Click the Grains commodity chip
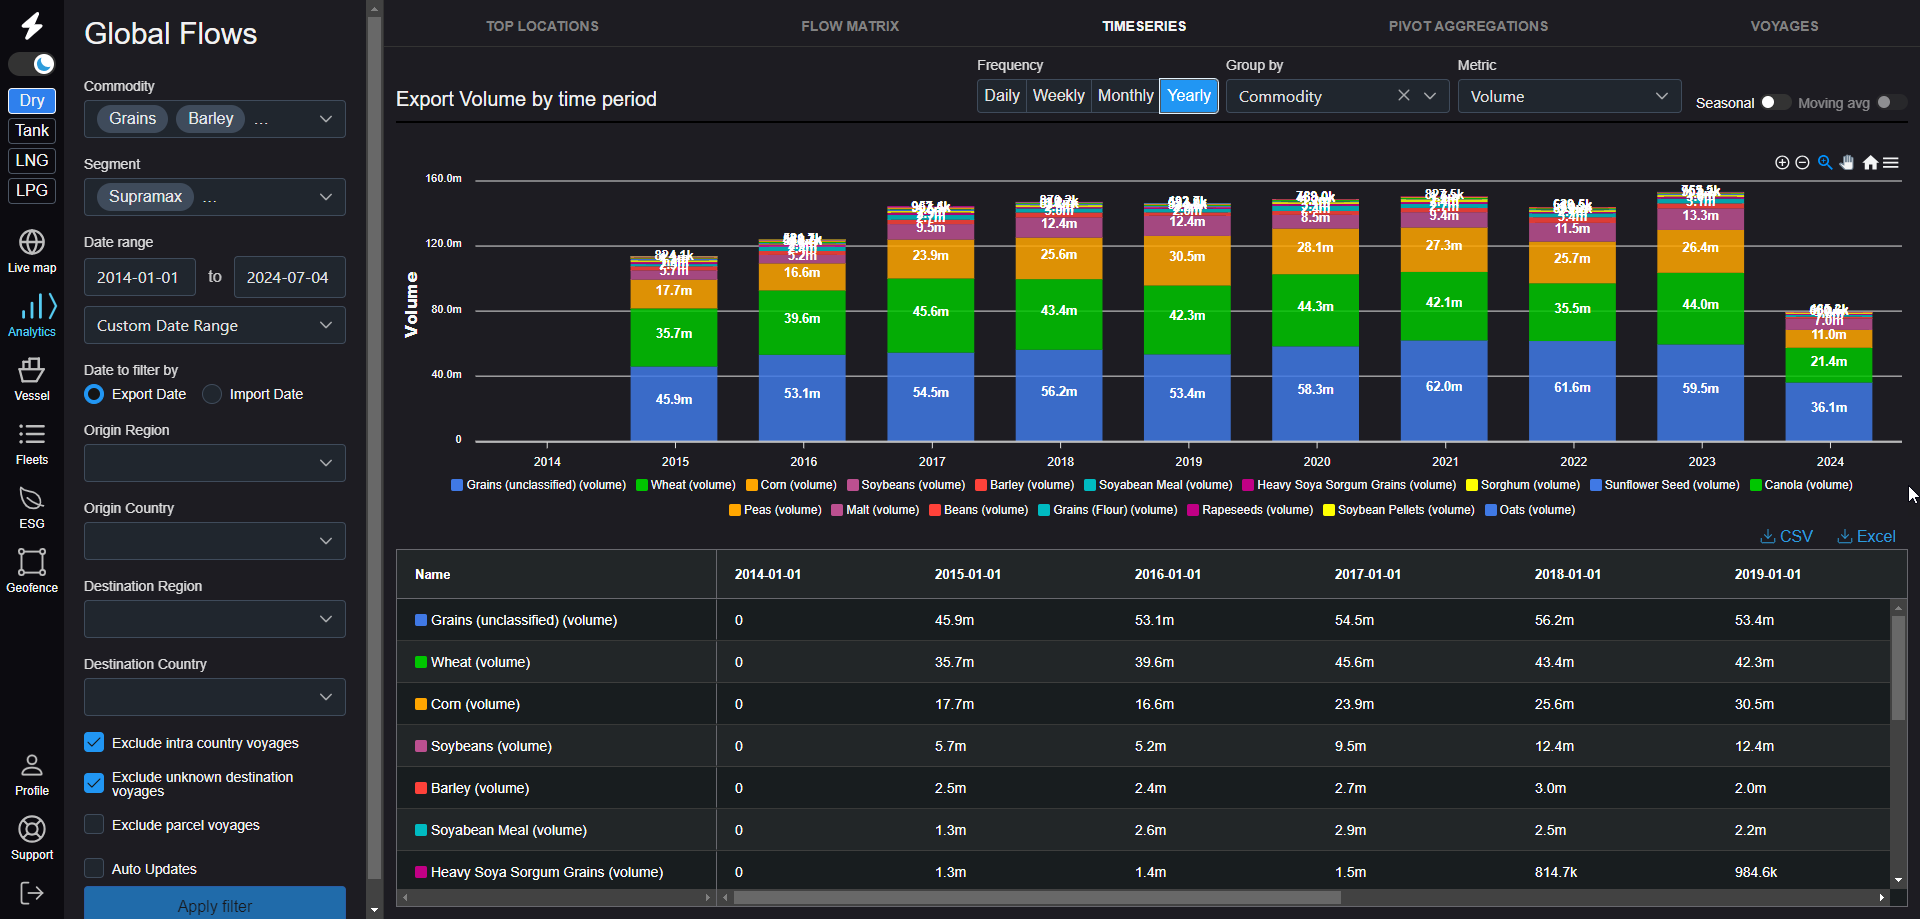Screen dimensions: 1920x919 (x=133, y=118)
